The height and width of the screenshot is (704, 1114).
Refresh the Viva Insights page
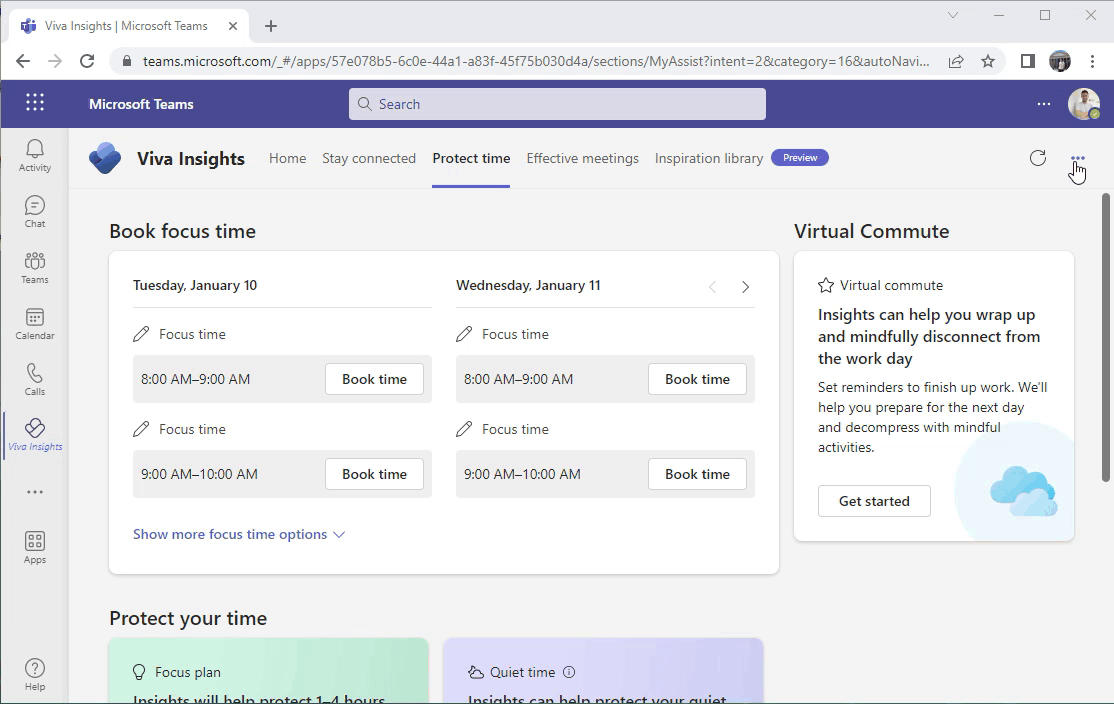[1038, 158]
